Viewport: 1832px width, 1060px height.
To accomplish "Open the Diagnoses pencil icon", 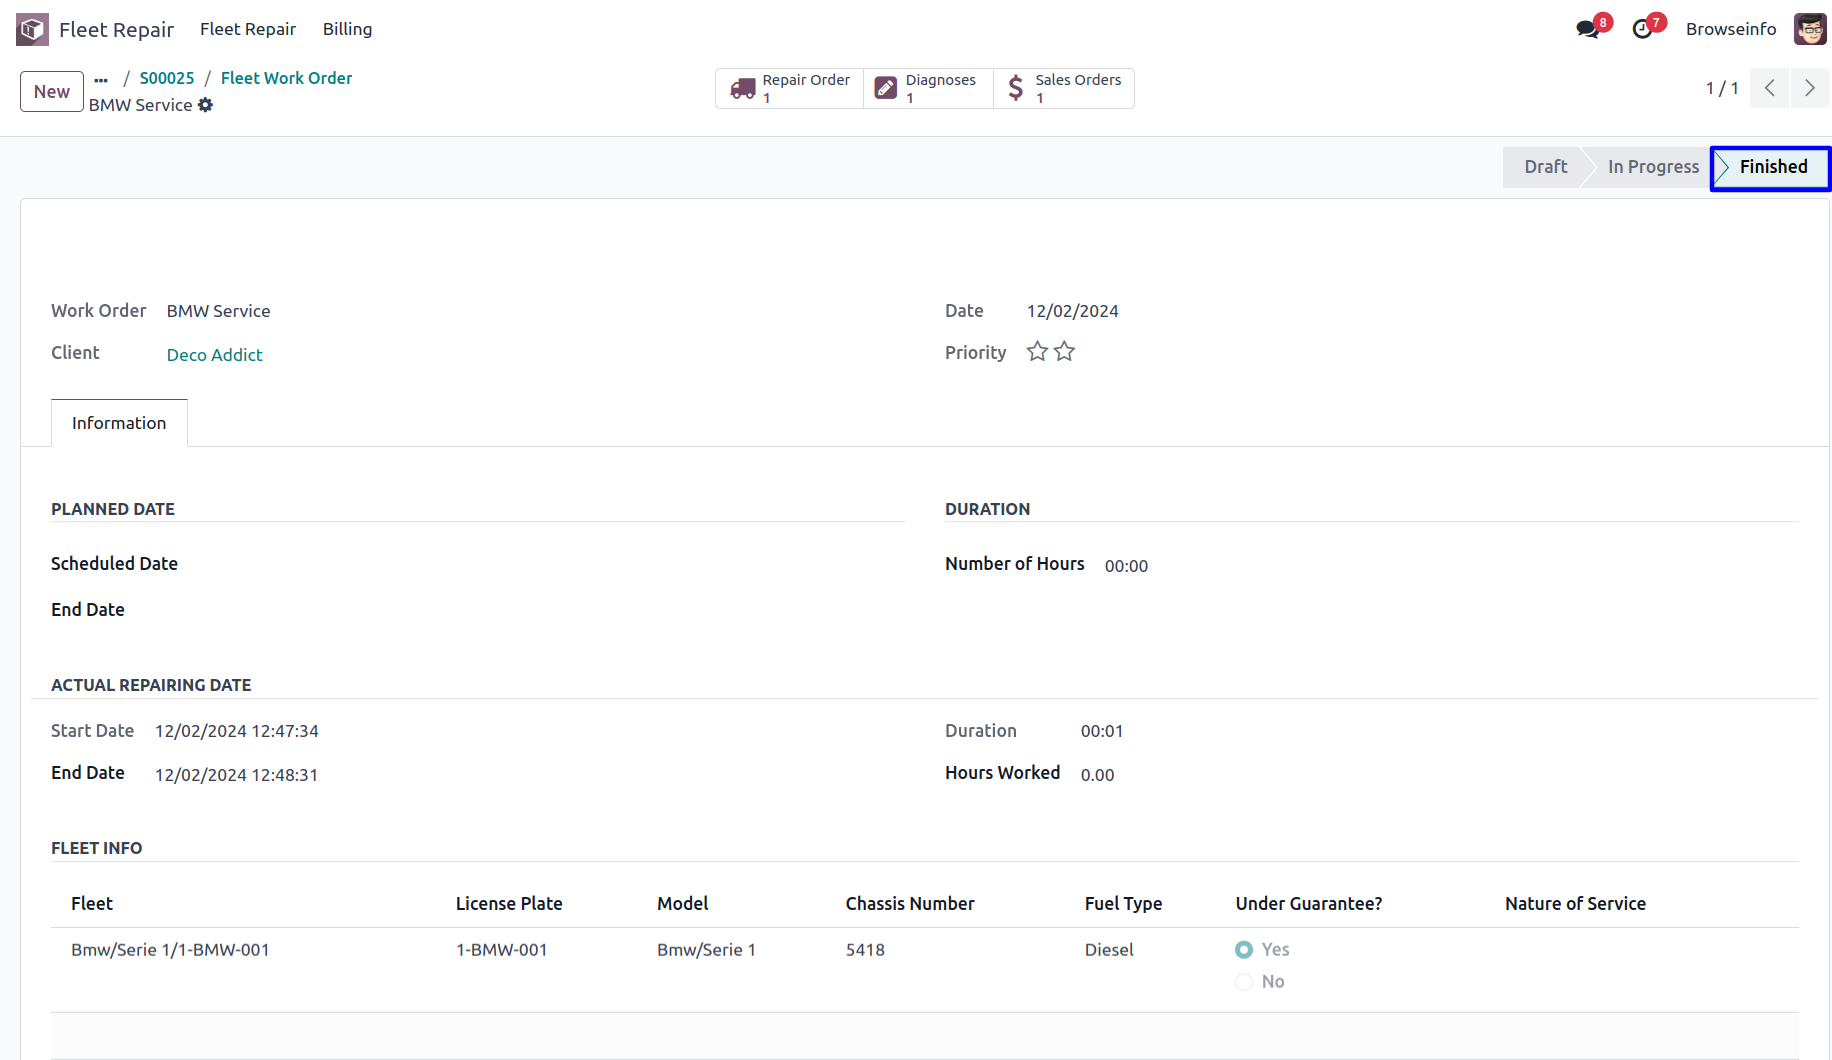I will pos(886,88).
